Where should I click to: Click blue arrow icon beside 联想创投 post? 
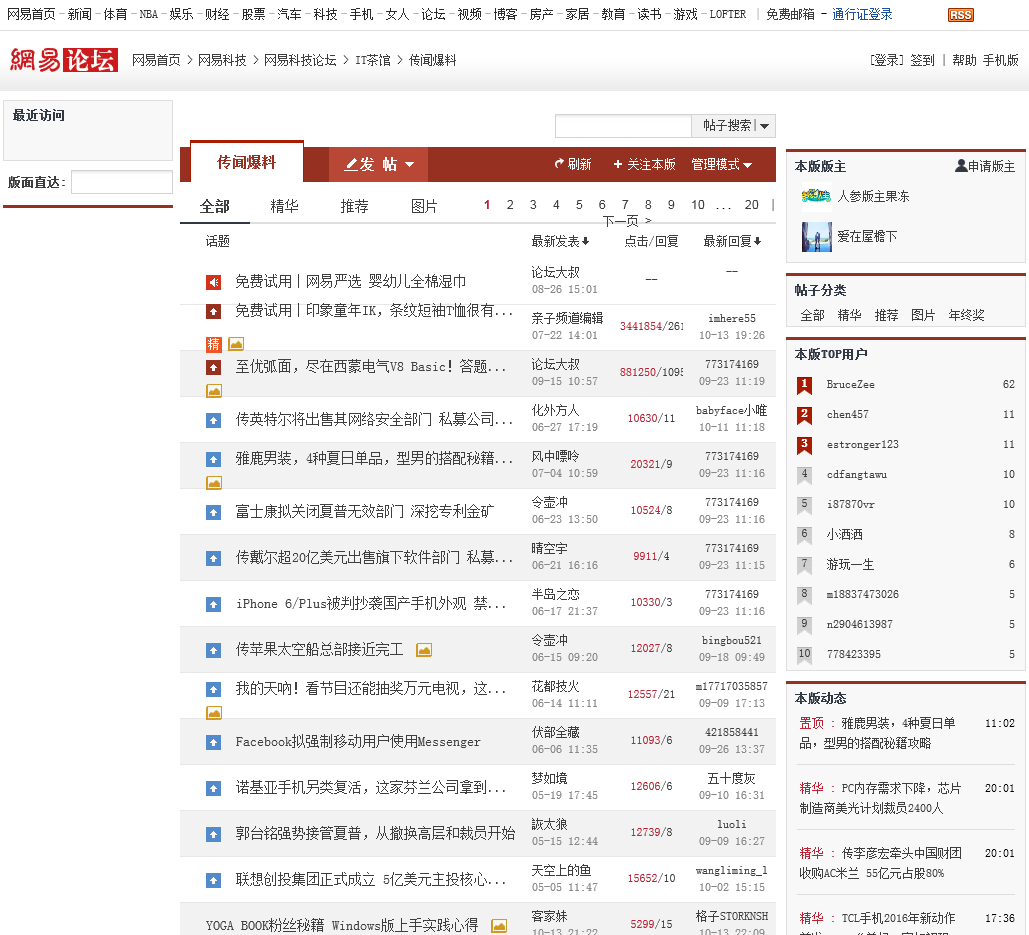(x=213, y=880)
